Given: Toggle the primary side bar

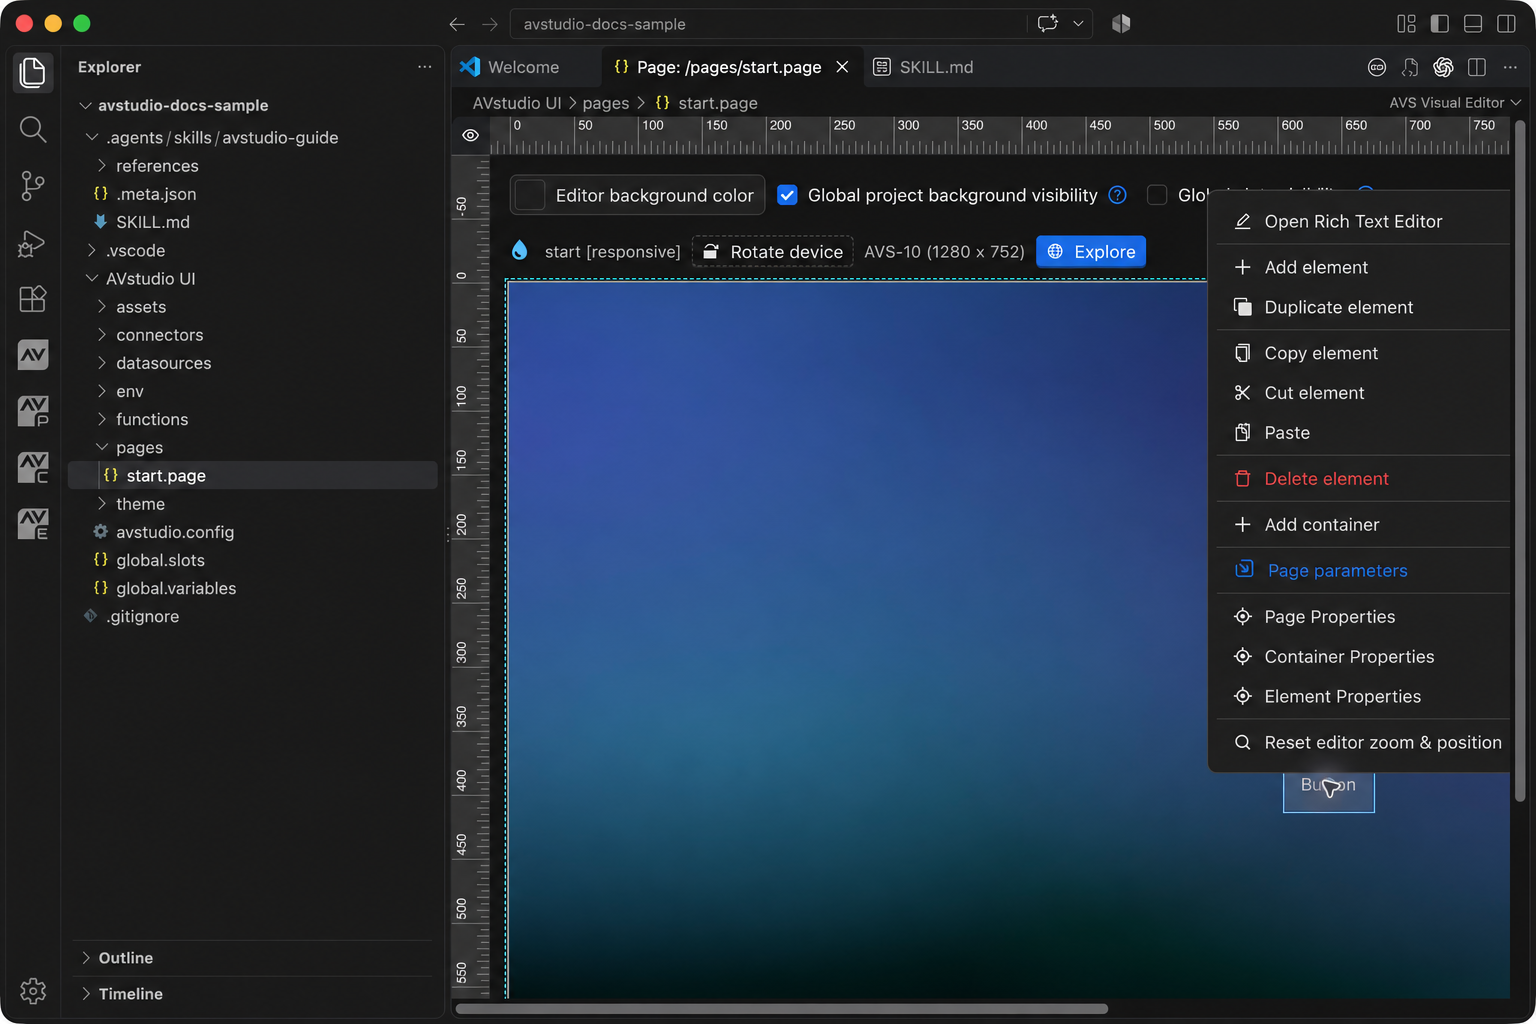Looking at the screenshot, I should tap(1440, 24).
